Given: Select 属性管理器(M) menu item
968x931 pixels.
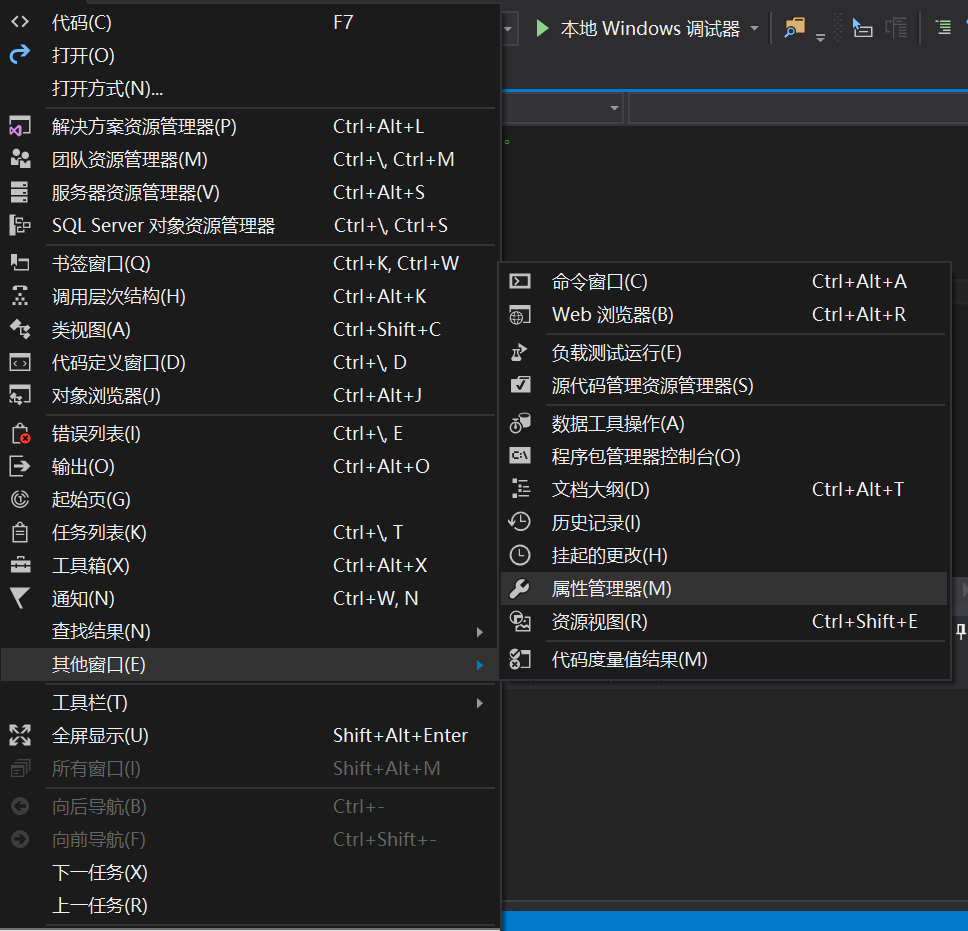Looking at the screenshot, I should [612, 589].
